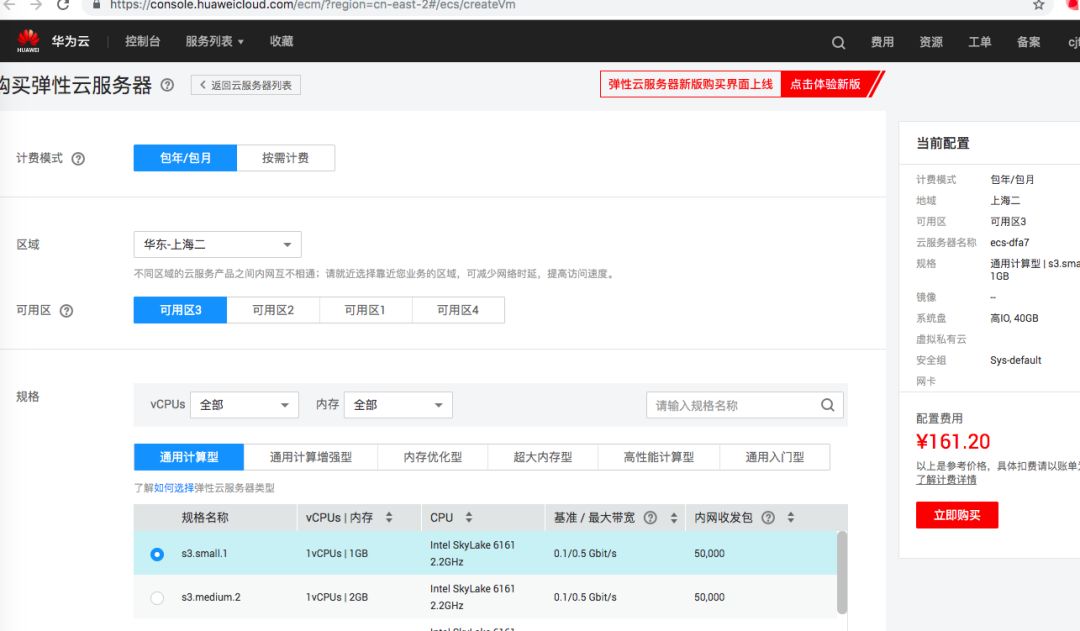Click the 立即购买 purchase button
Viewport: 1080px width, 631px height.
[x=956, y=513]
